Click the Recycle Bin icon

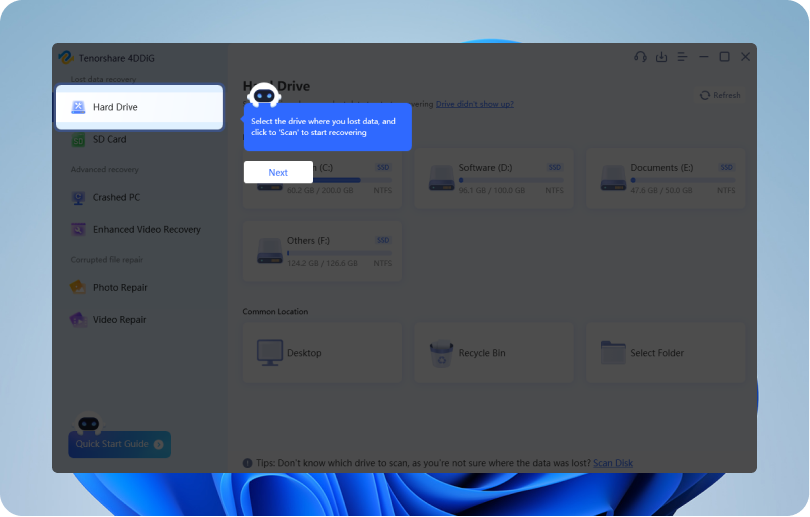click(x=441, y=353)
